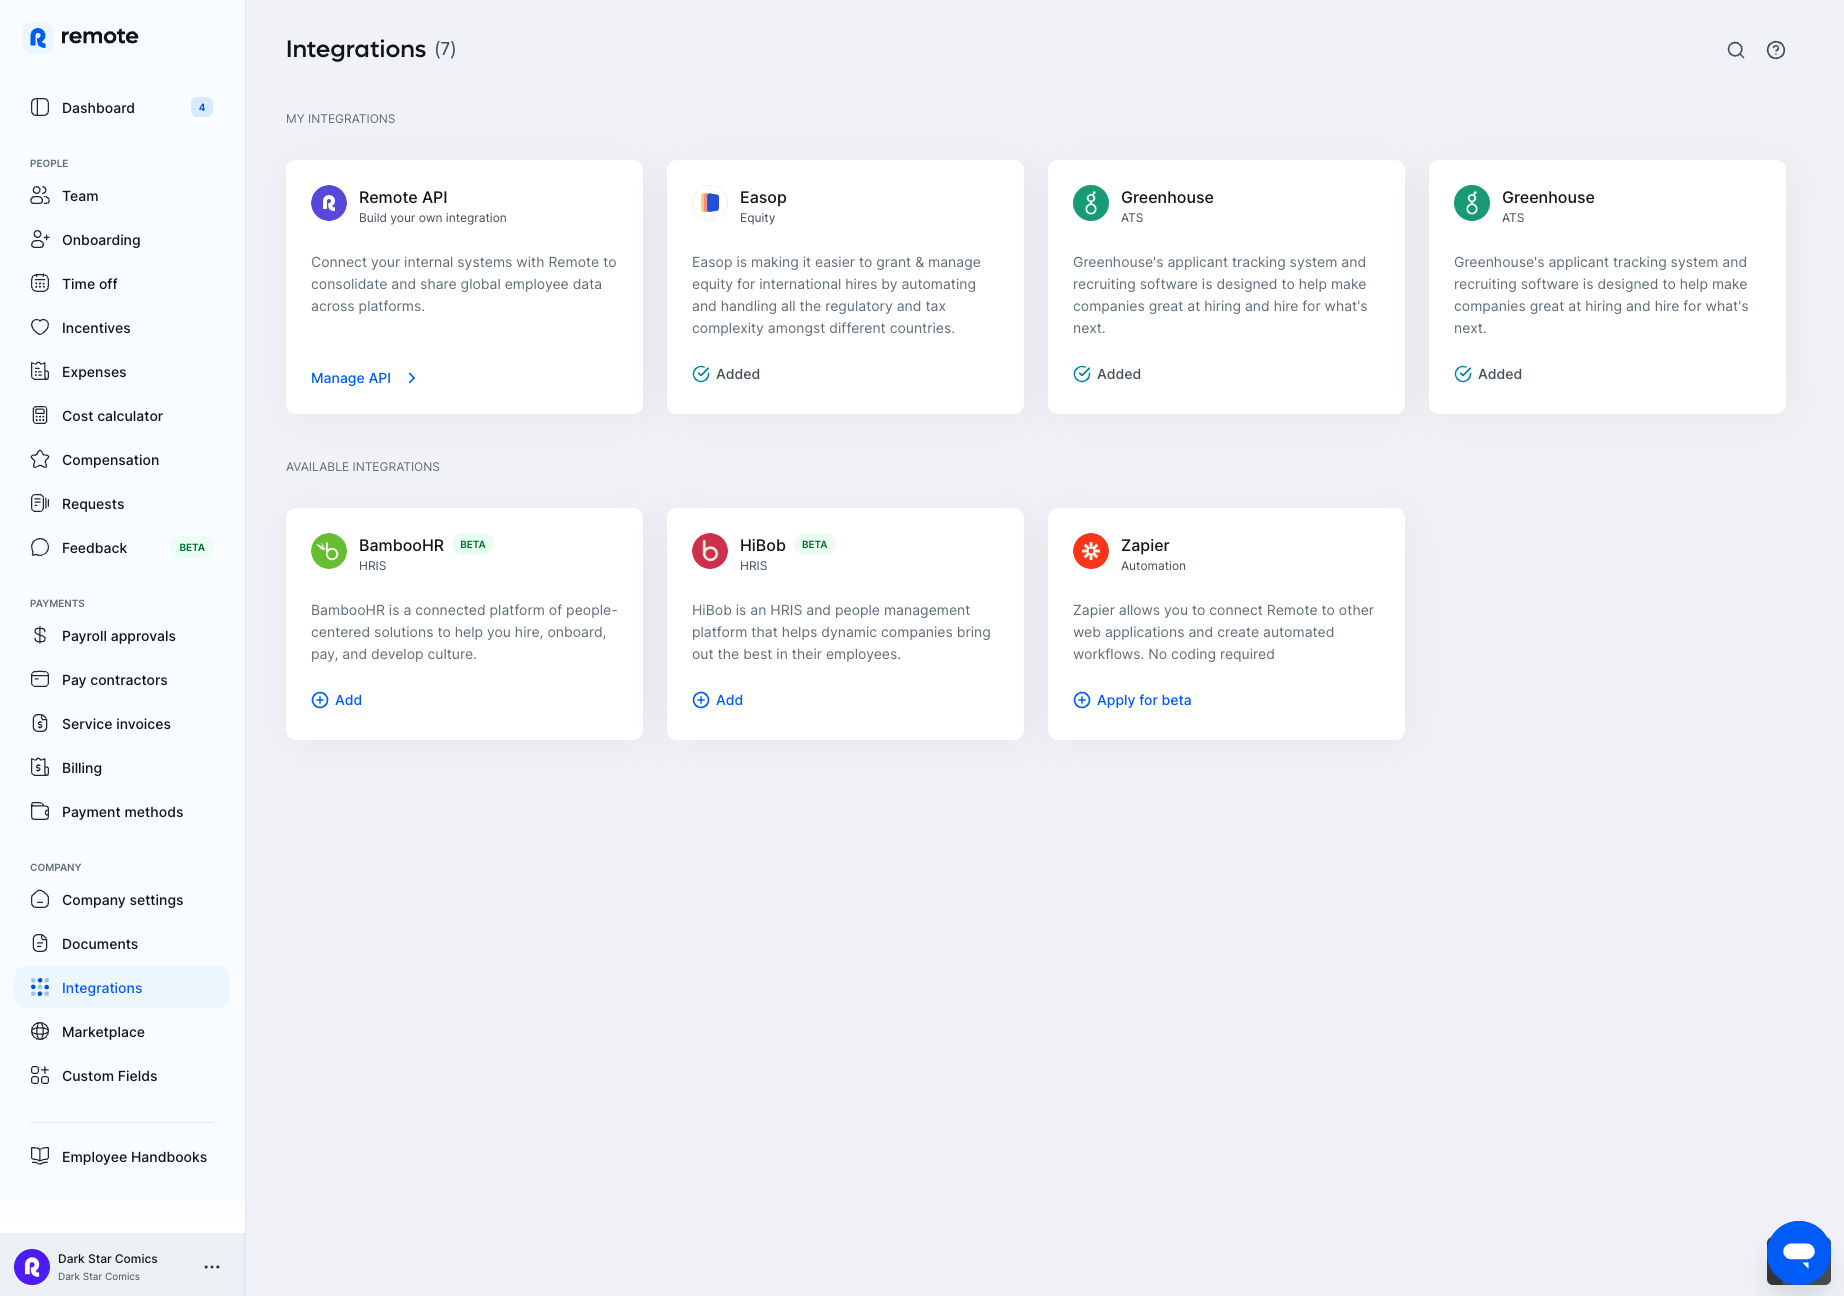Viewport: 1844px width, 1296px height.
Task: Click the Documents file icon
Action: (x=40, y=943)
